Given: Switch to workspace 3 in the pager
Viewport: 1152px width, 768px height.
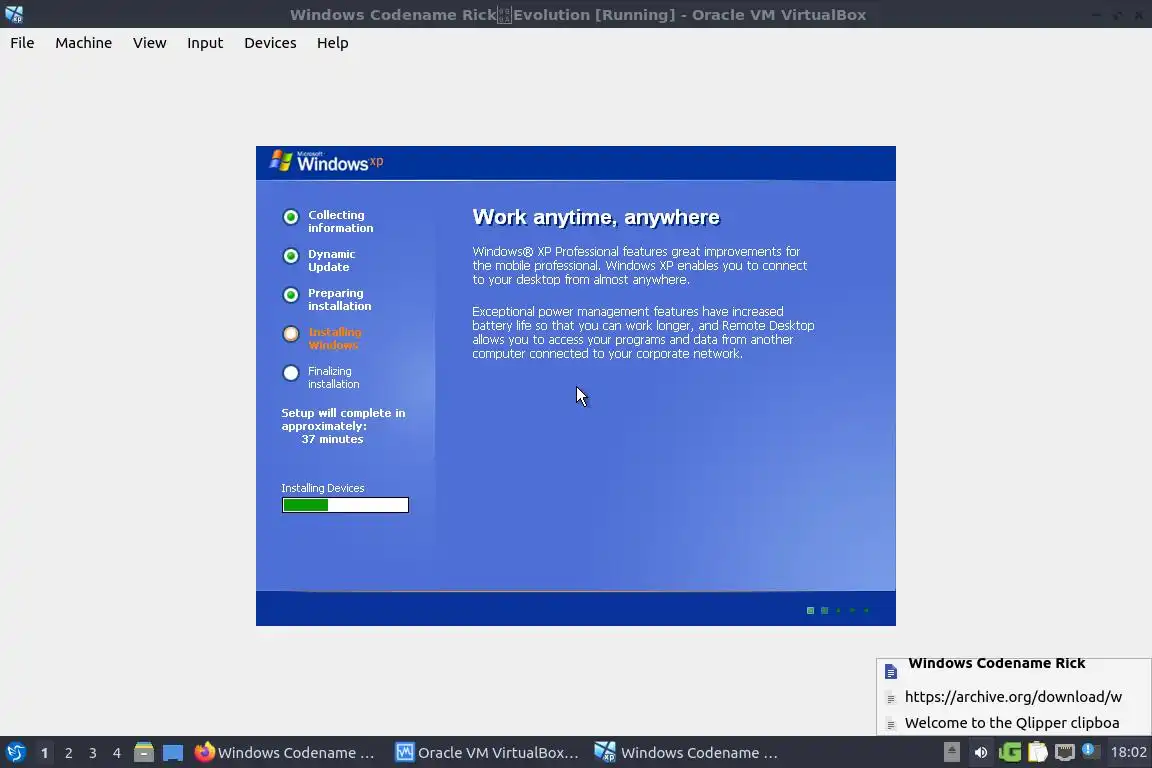Looking at the screenshot, I should coord(93,753).
